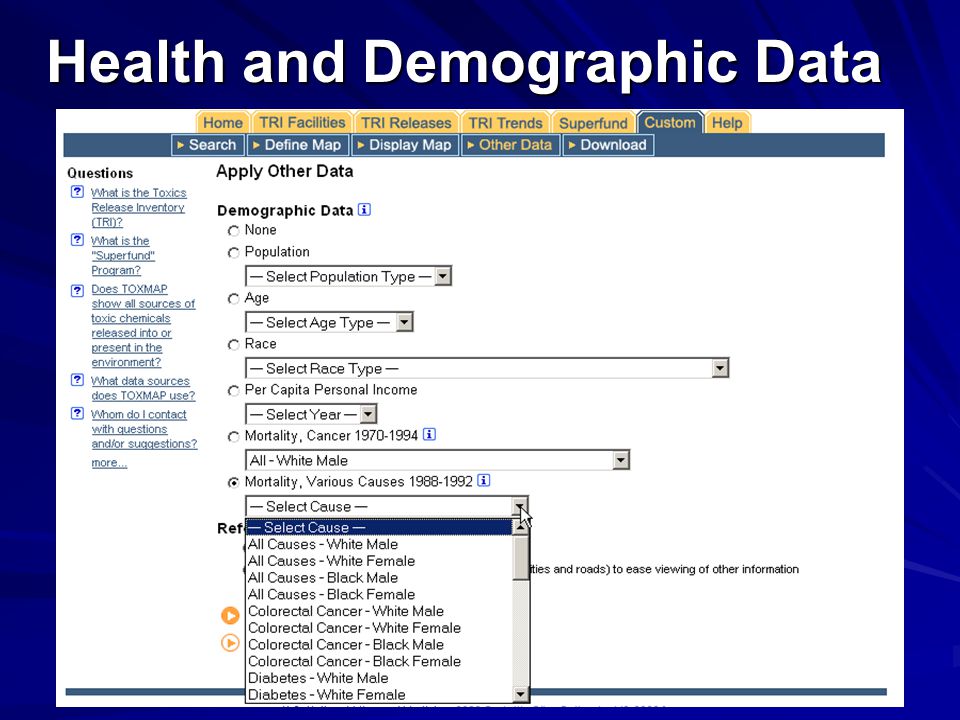Switch to the TRI Facilities tab

tap(302, 122)
